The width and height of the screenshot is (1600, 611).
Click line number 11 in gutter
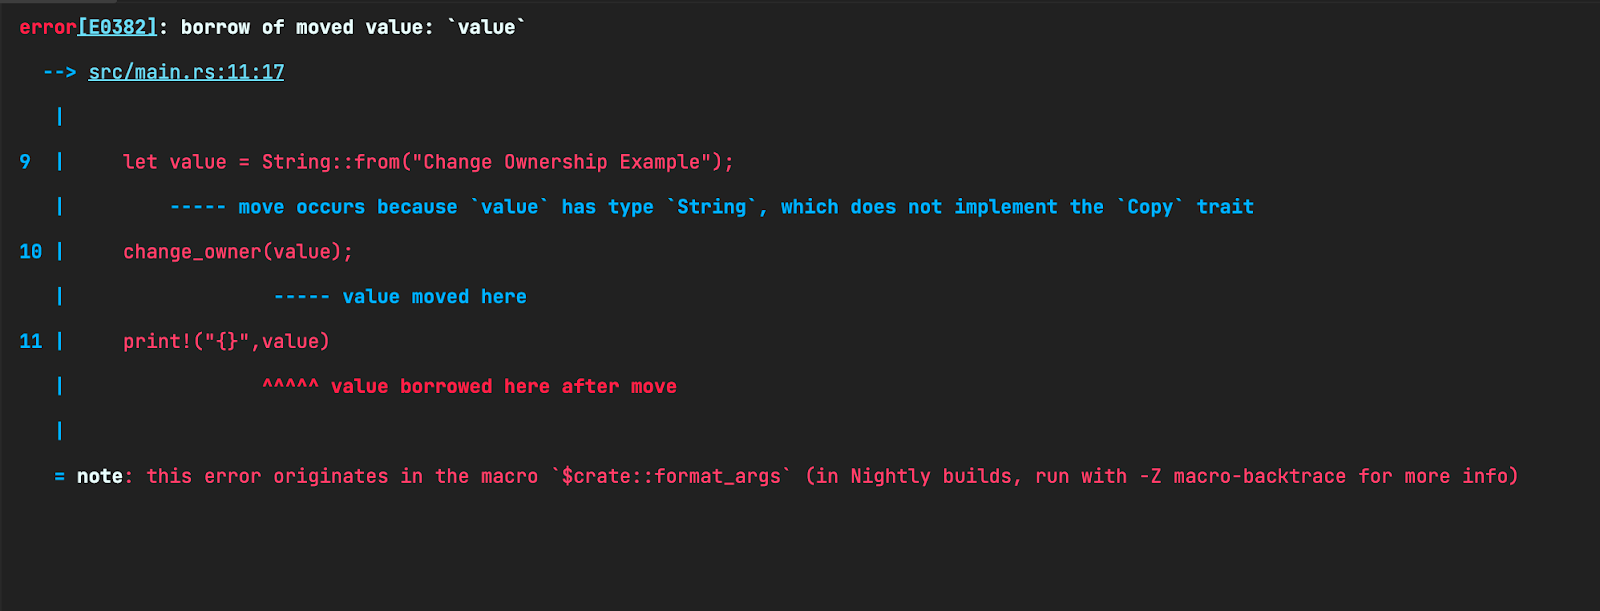[31, 342]
